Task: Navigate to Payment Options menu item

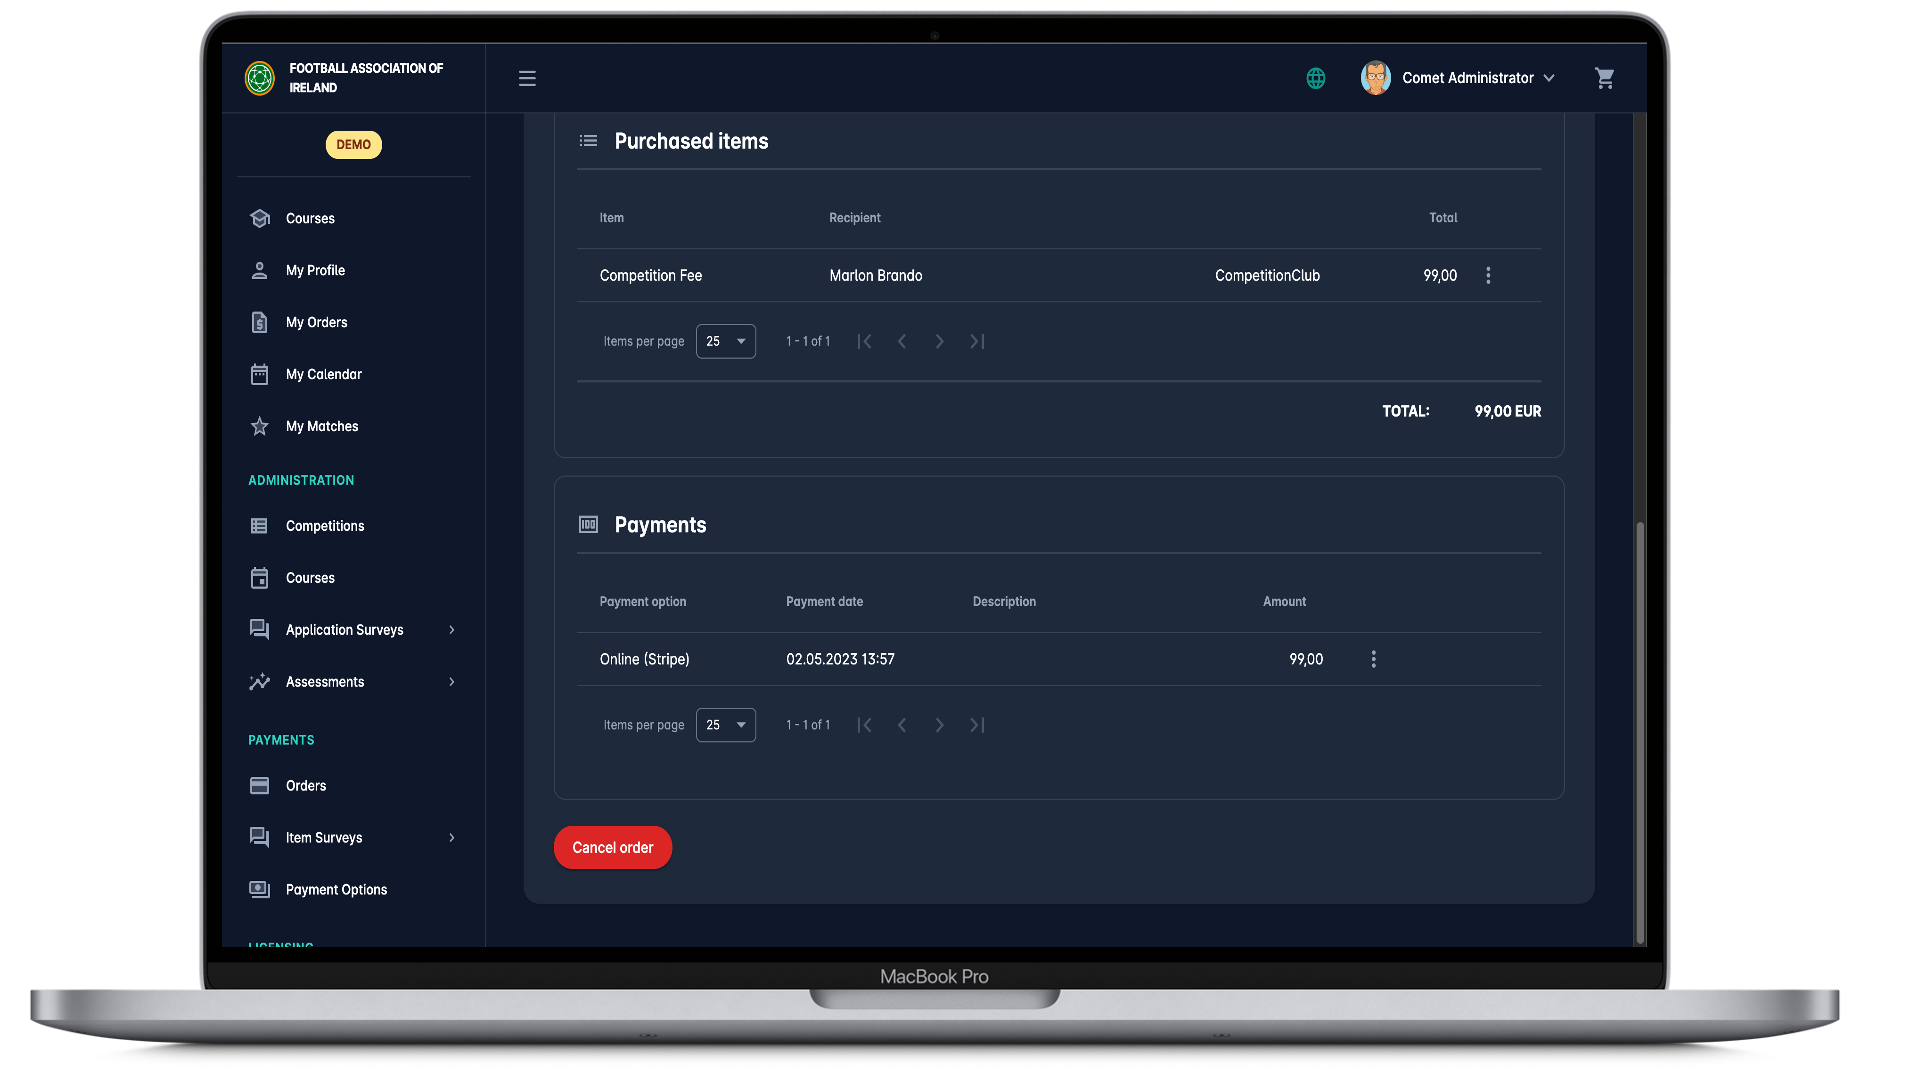Action: [336, 890]
